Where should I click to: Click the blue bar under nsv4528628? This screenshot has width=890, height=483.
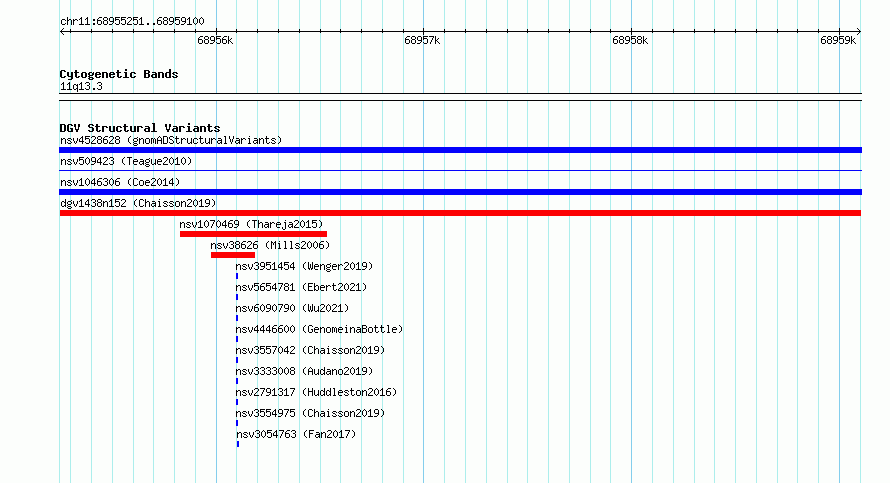point(460,150)
